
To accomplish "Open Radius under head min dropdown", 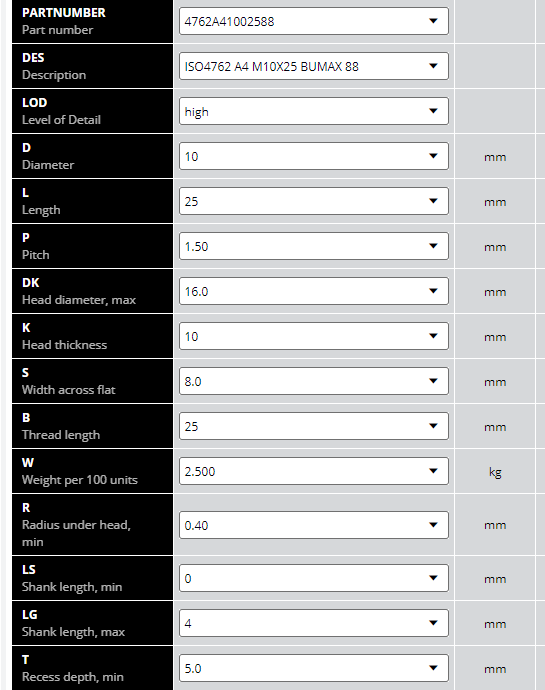I will point(313,525).
